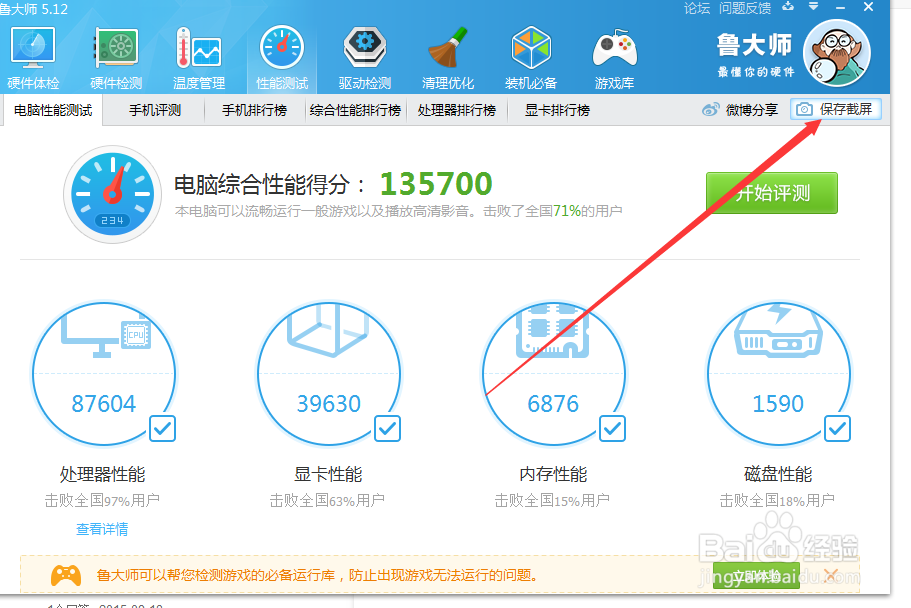Click the green 立即体验 banner button
The width and height of the screenshot is (911, 608).
click(756, 575)
